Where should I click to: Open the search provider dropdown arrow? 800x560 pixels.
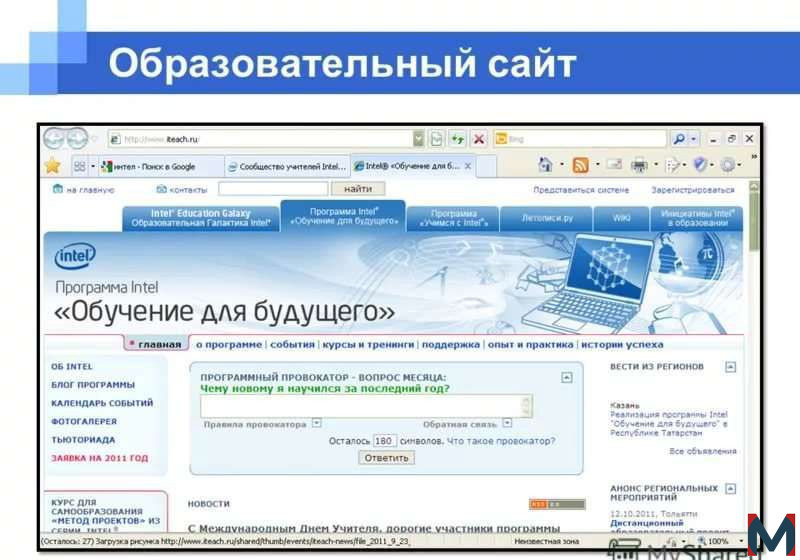click(693, 139)
